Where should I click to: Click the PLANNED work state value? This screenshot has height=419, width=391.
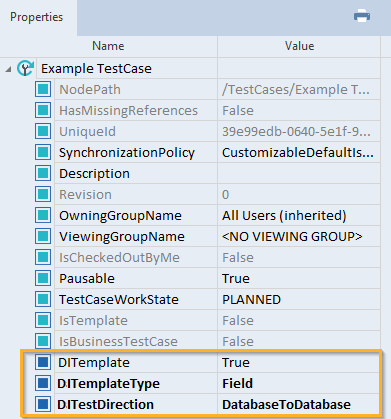coord(251,299)
